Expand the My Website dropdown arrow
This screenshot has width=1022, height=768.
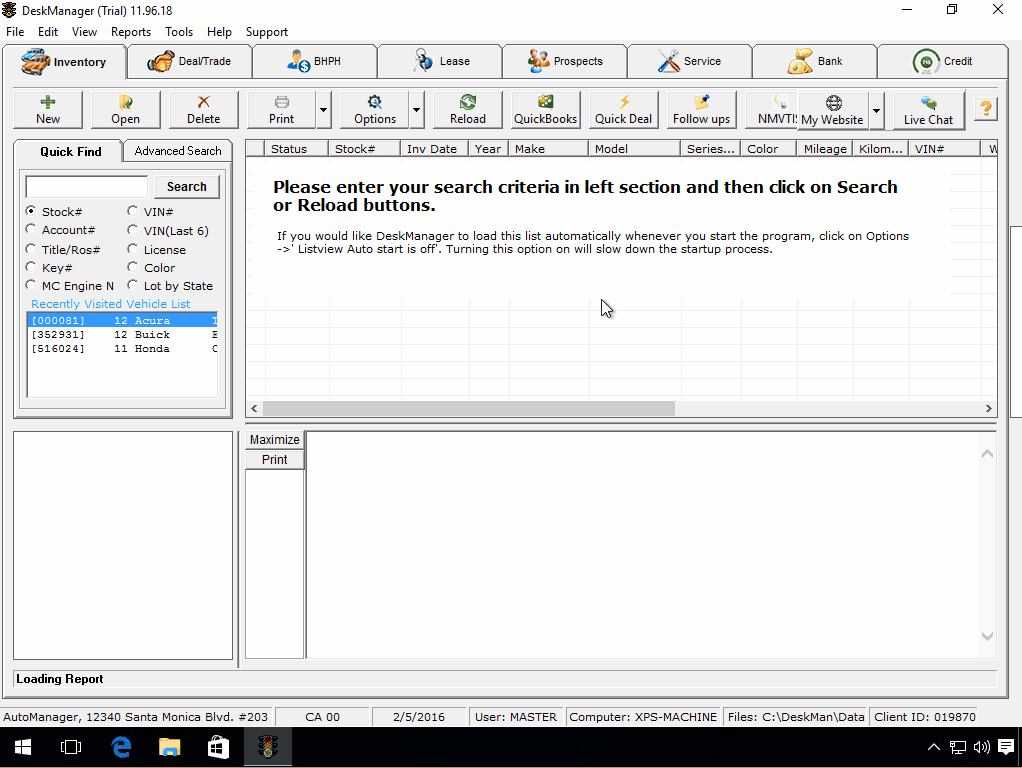877,110
